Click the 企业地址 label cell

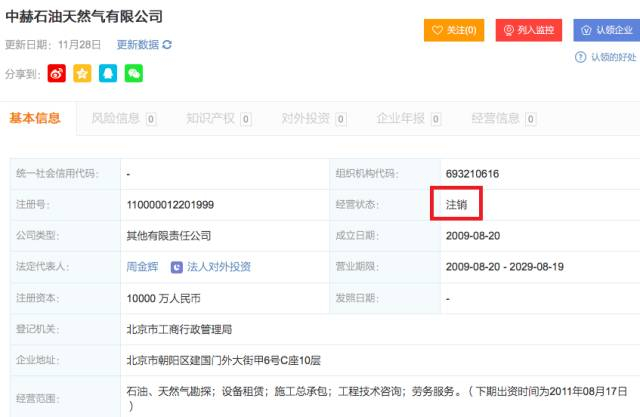65,360
